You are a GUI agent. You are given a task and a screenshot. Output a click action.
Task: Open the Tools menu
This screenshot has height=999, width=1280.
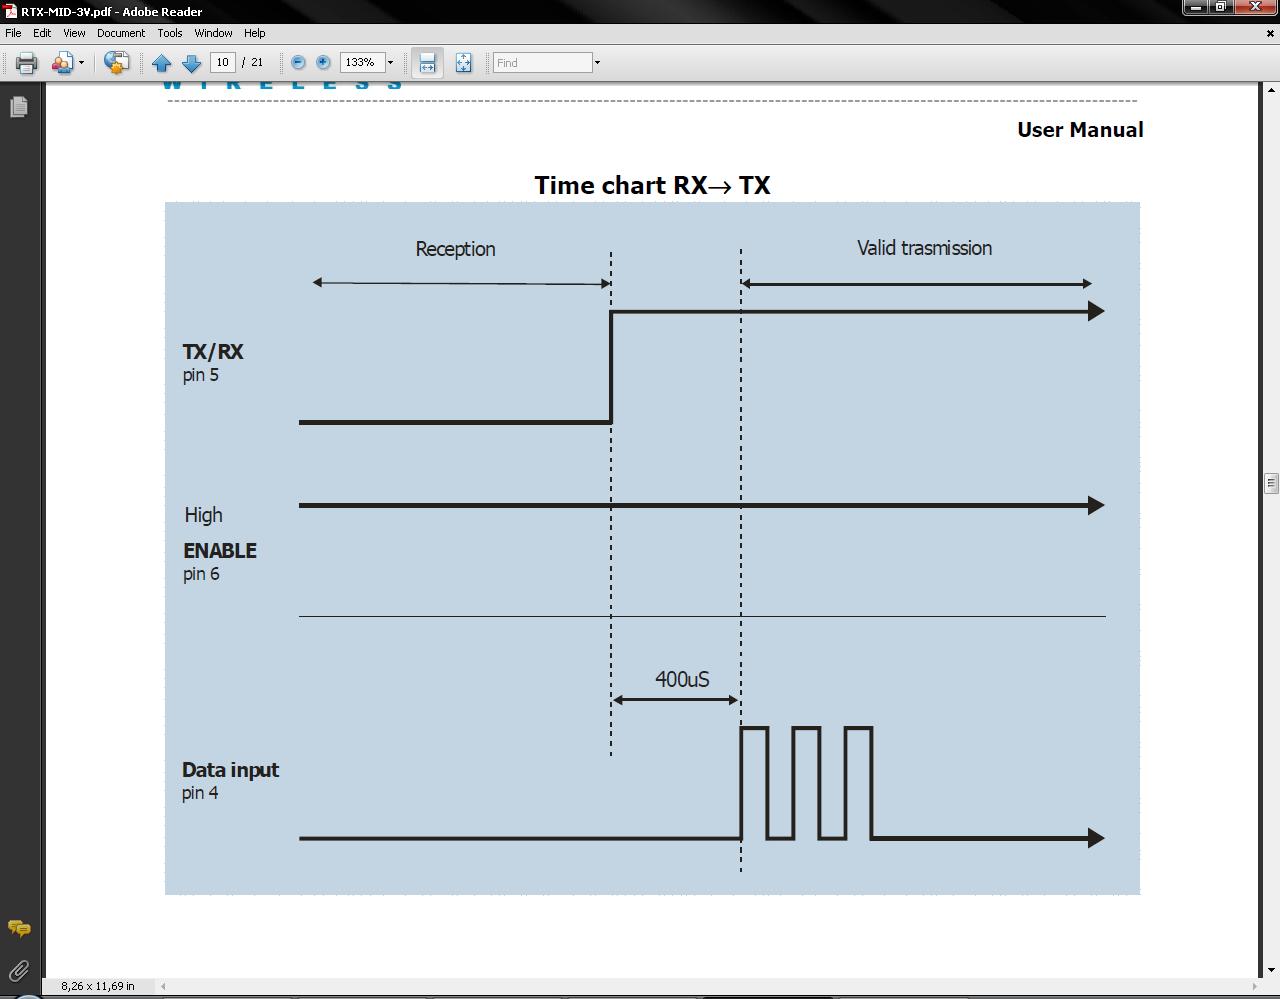click(169, 33)
